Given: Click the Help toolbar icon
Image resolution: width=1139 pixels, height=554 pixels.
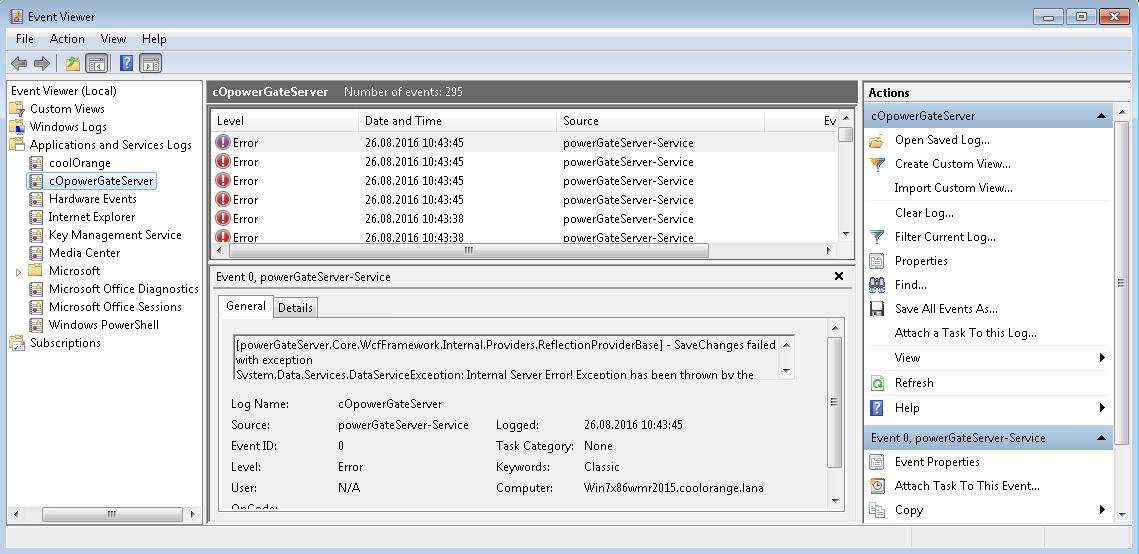Looking at the screenshot, I should tap(127, 64).
